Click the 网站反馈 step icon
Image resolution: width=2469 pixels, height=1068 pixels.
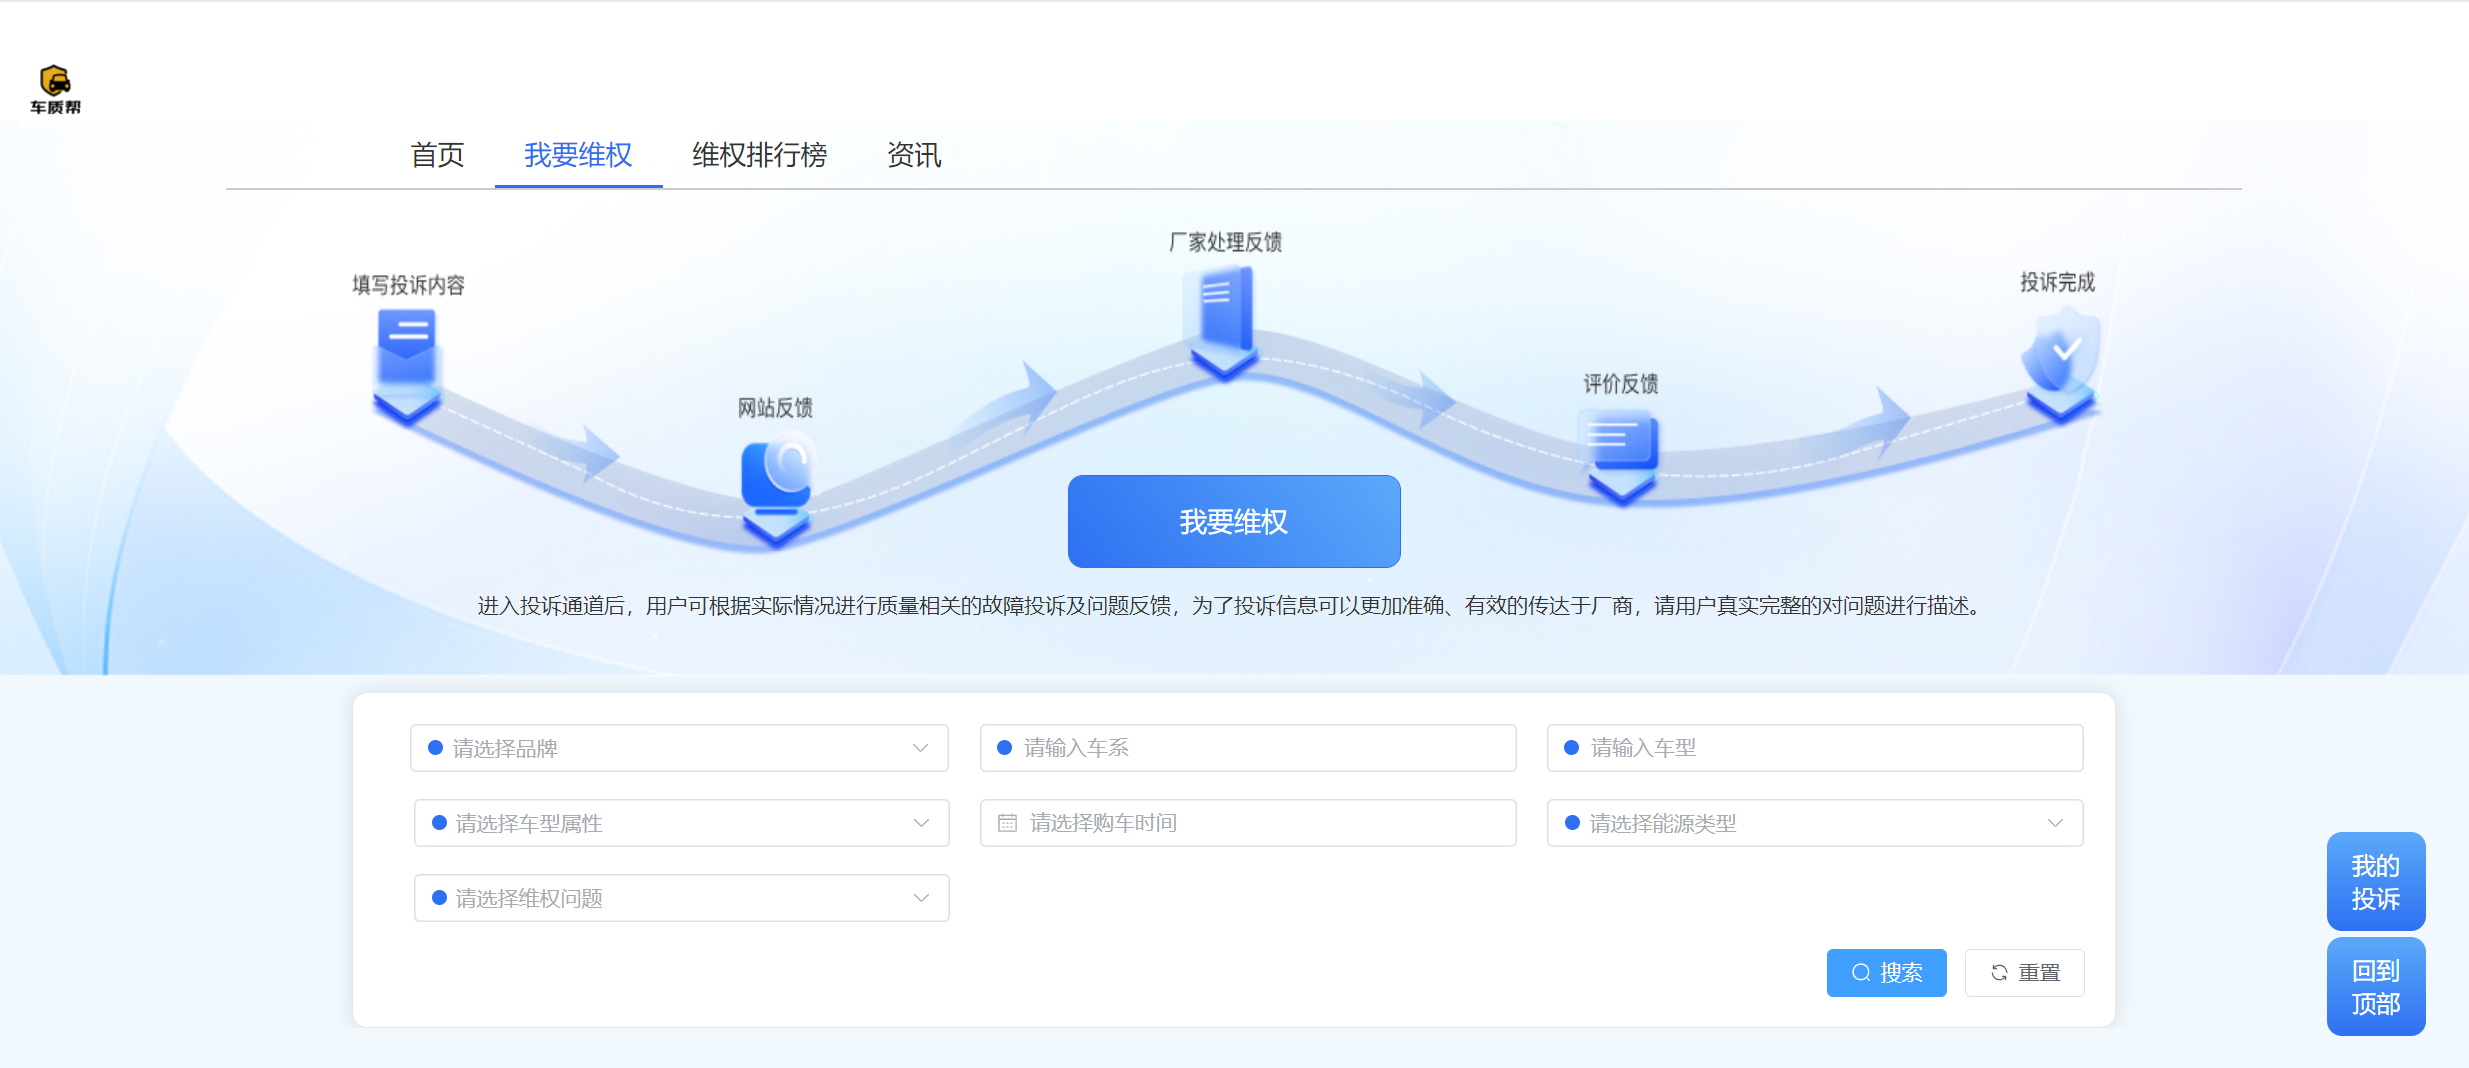pyautogui.click(x=776, y=477)
